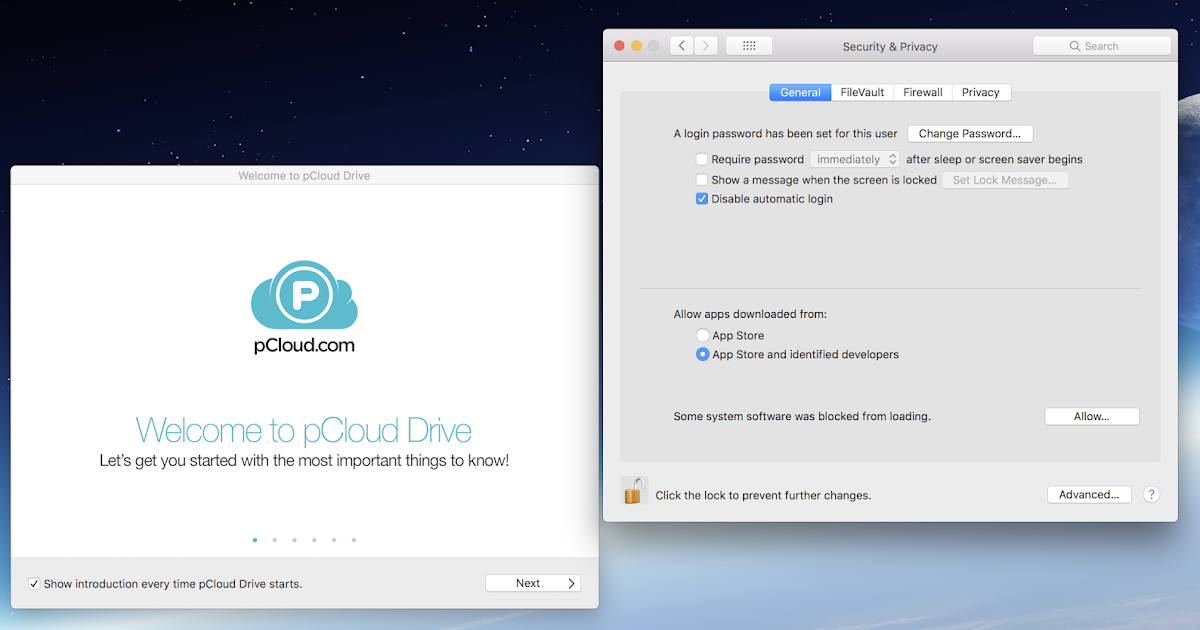
Task: Open the immediately delay dropdown
Action: point(855,159)
